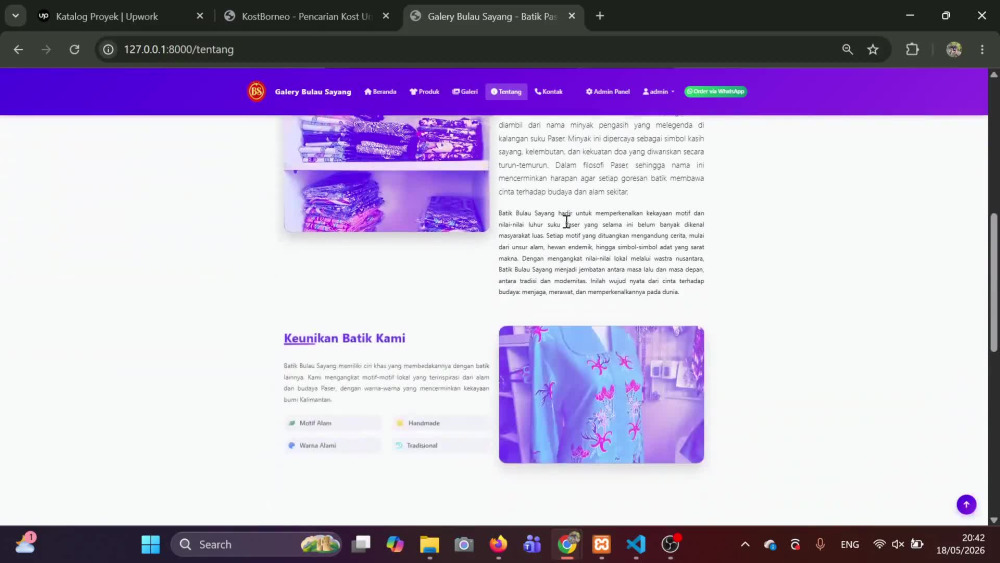Screen dimensions: 1000x563
Task: Switch to the KostBorneo browser tab
Action: (x=307, y=16)
